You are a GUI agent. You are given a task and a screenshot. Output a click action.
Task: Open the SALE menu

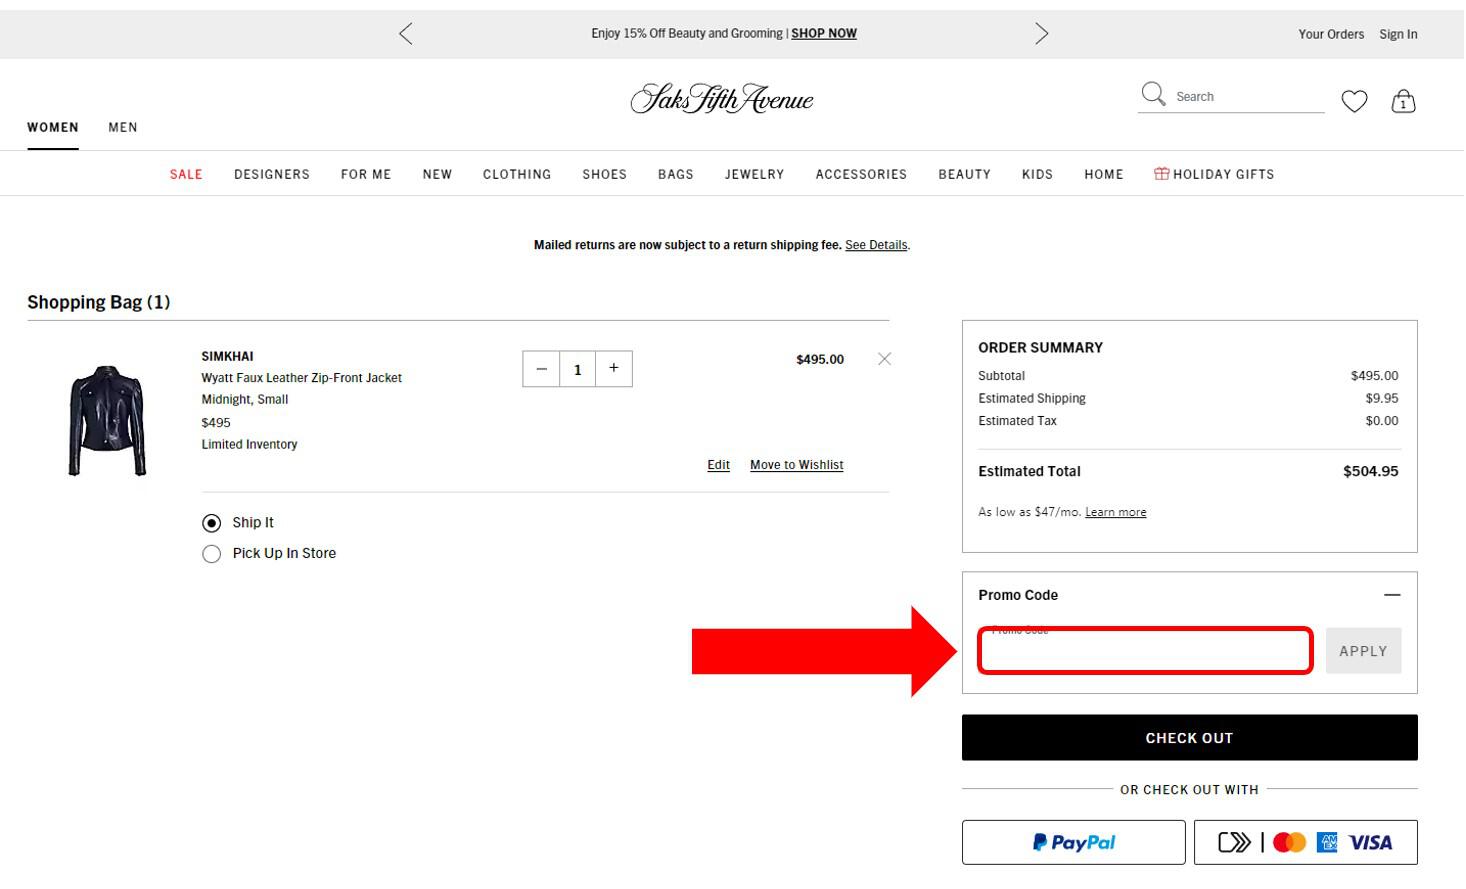(x=186, y=174)
